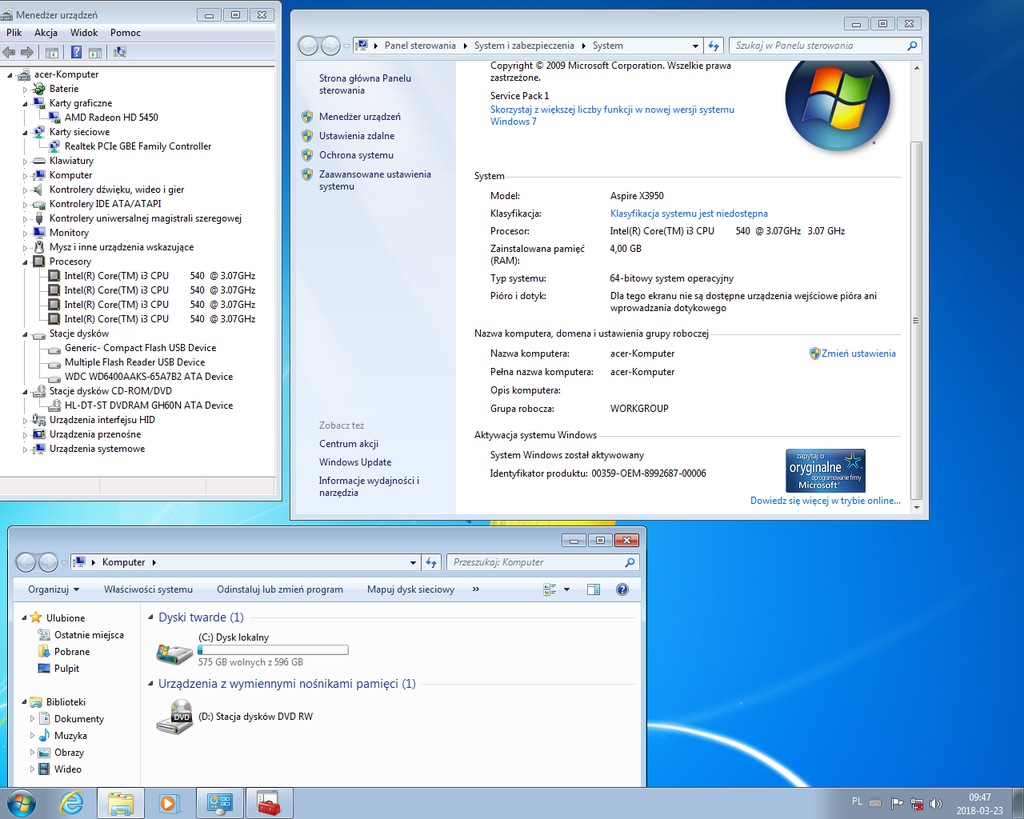The image size is (1024, 819).
Task: Click the Monitory category icon
Action: pos(39,233)
